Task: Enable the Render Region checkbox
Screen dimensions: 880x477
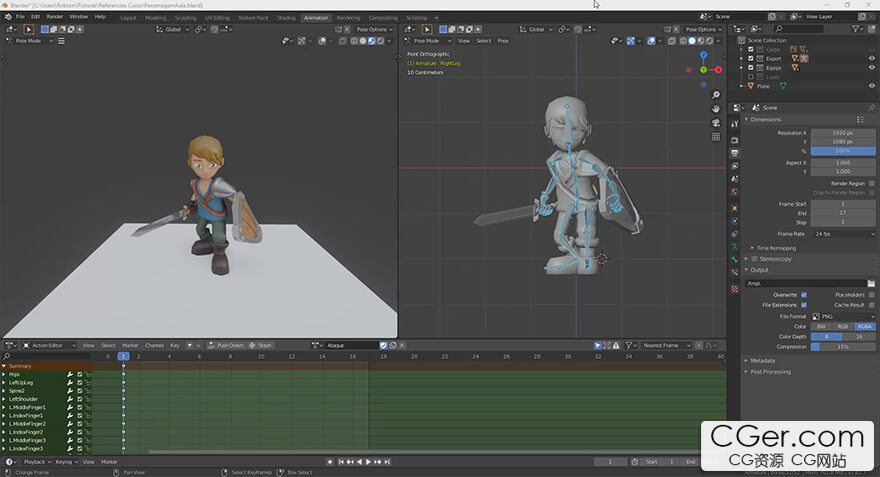Action: point(872,184)
